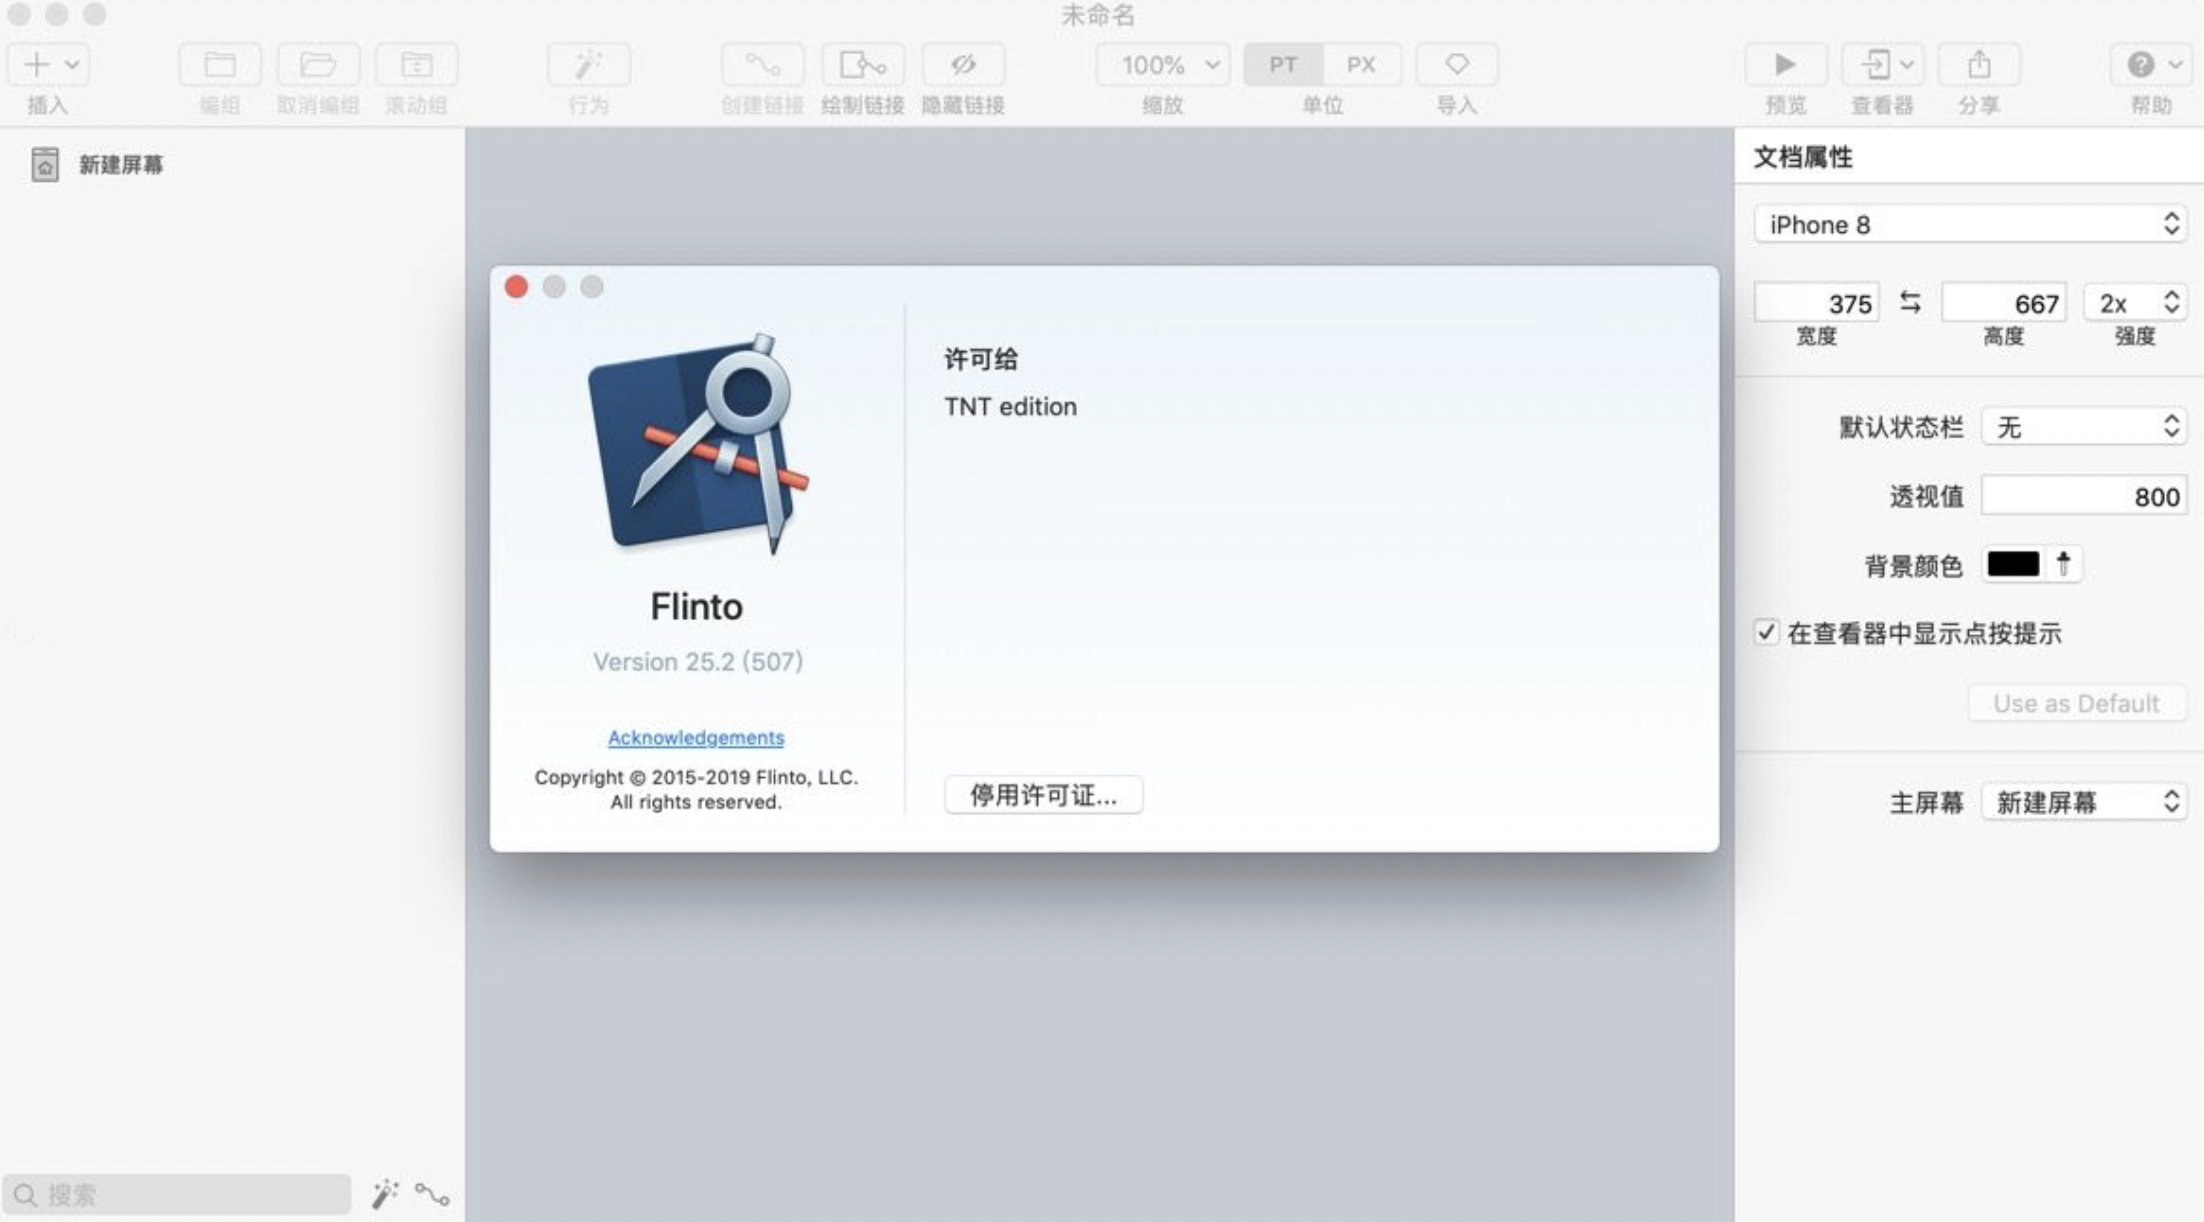This screenshot has height=1222, width=2204.
Task: Select the 新建屏幕 screen in layer list
Action: (x=121, y=165)
